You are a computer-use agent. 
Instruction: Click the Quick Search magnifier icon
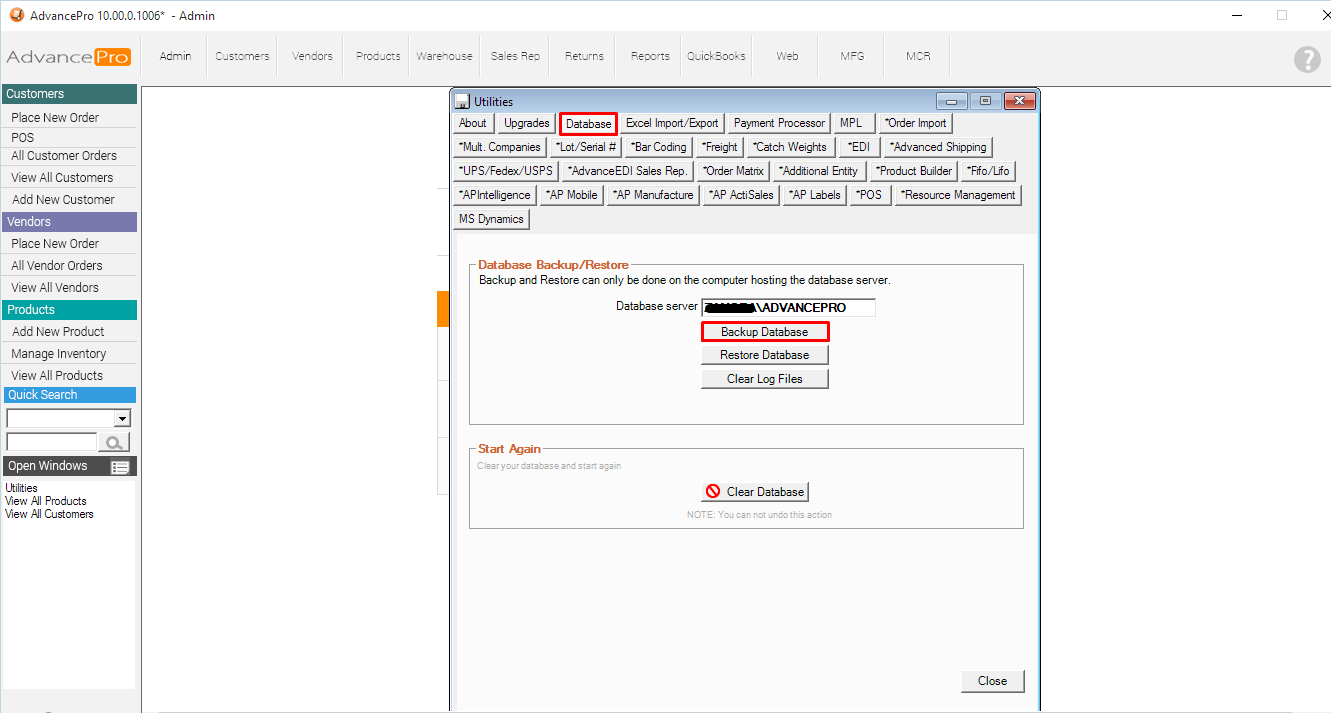115,442
